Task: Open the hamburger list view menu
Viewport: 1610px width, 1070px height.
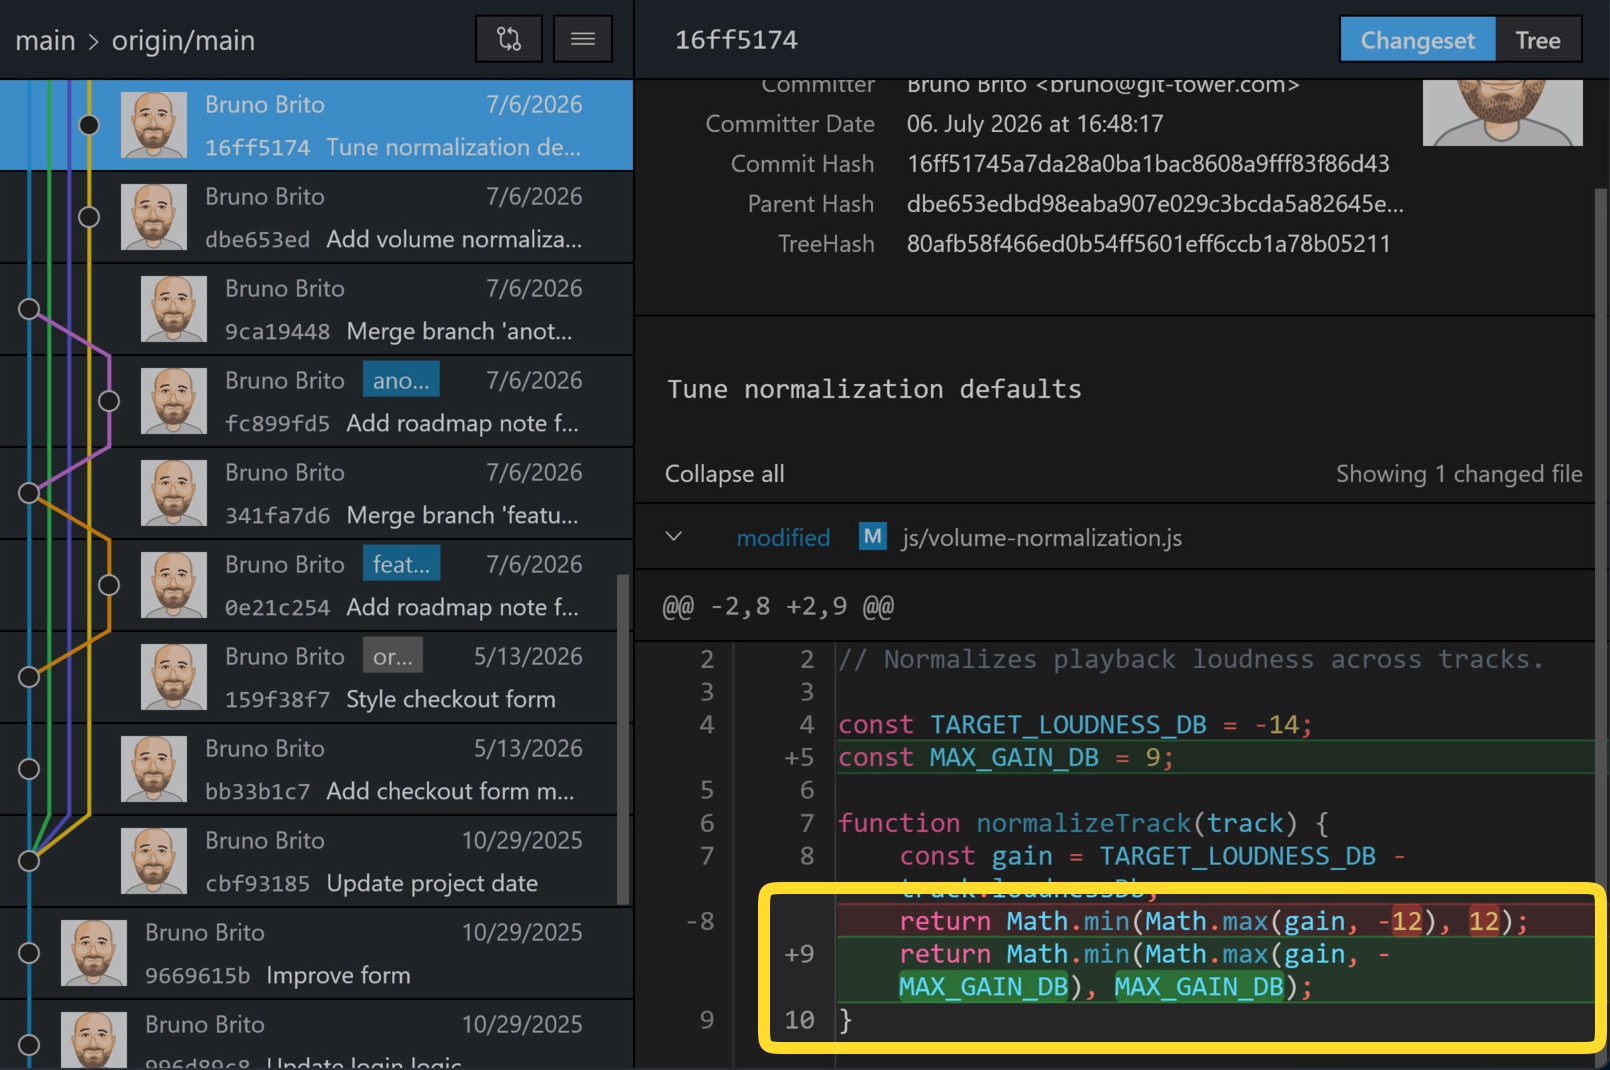Action: pyautogui.click(x=583, y=39)
